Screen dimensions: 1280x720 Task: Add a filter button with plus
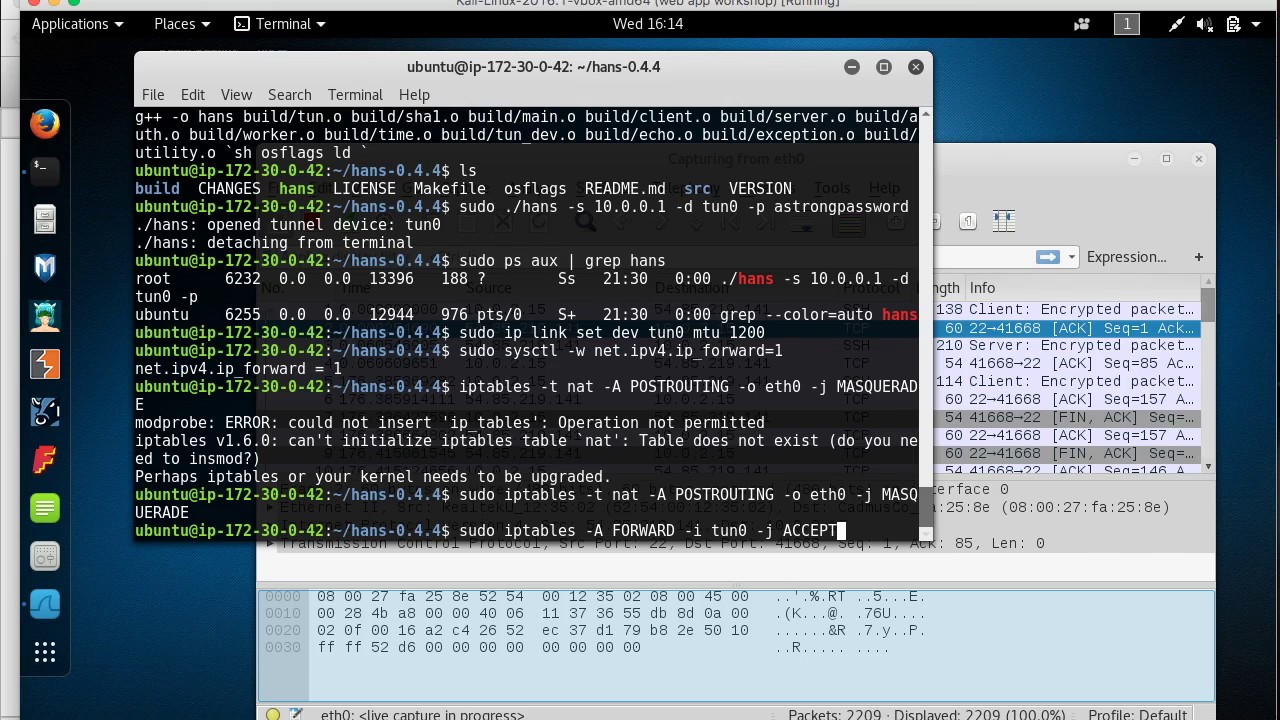point(1199,257)
